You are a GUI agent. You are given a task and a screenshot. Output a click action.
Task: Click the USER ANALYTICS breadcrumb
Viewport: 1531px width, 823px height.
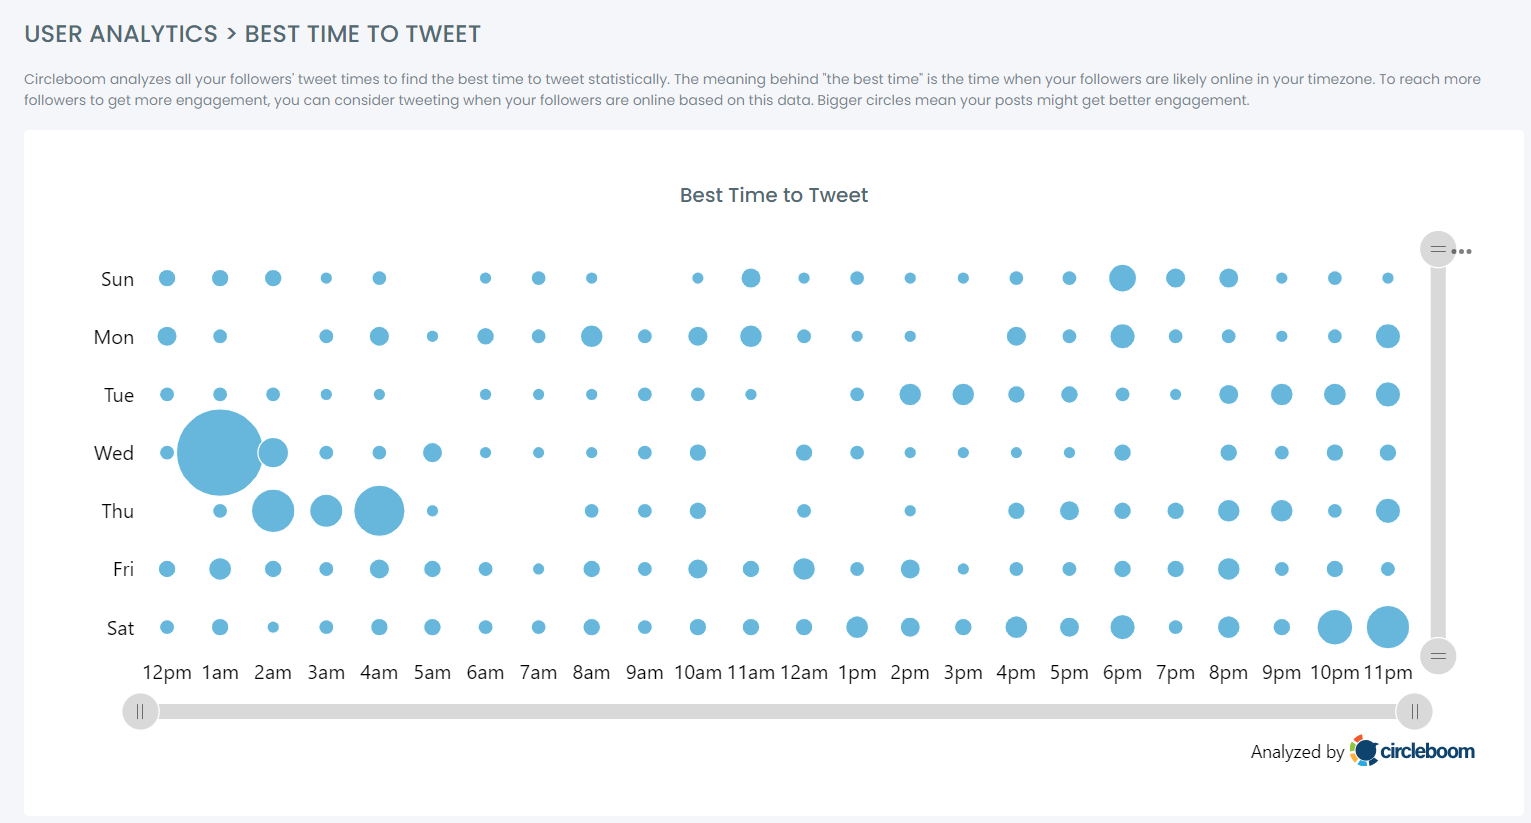pyautogui.click(x=121, y=34)
